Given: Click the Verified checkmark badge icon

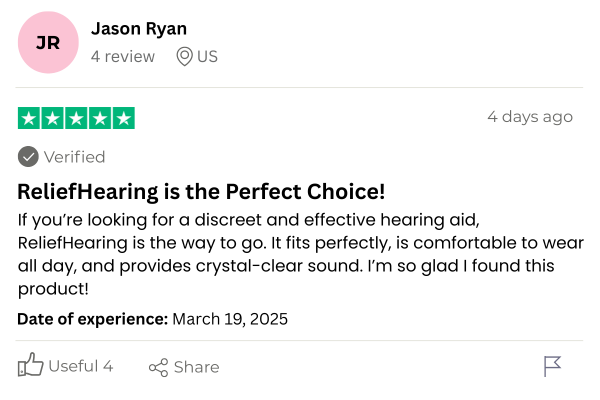Looking at the screenshot, I should pos(28,157).
